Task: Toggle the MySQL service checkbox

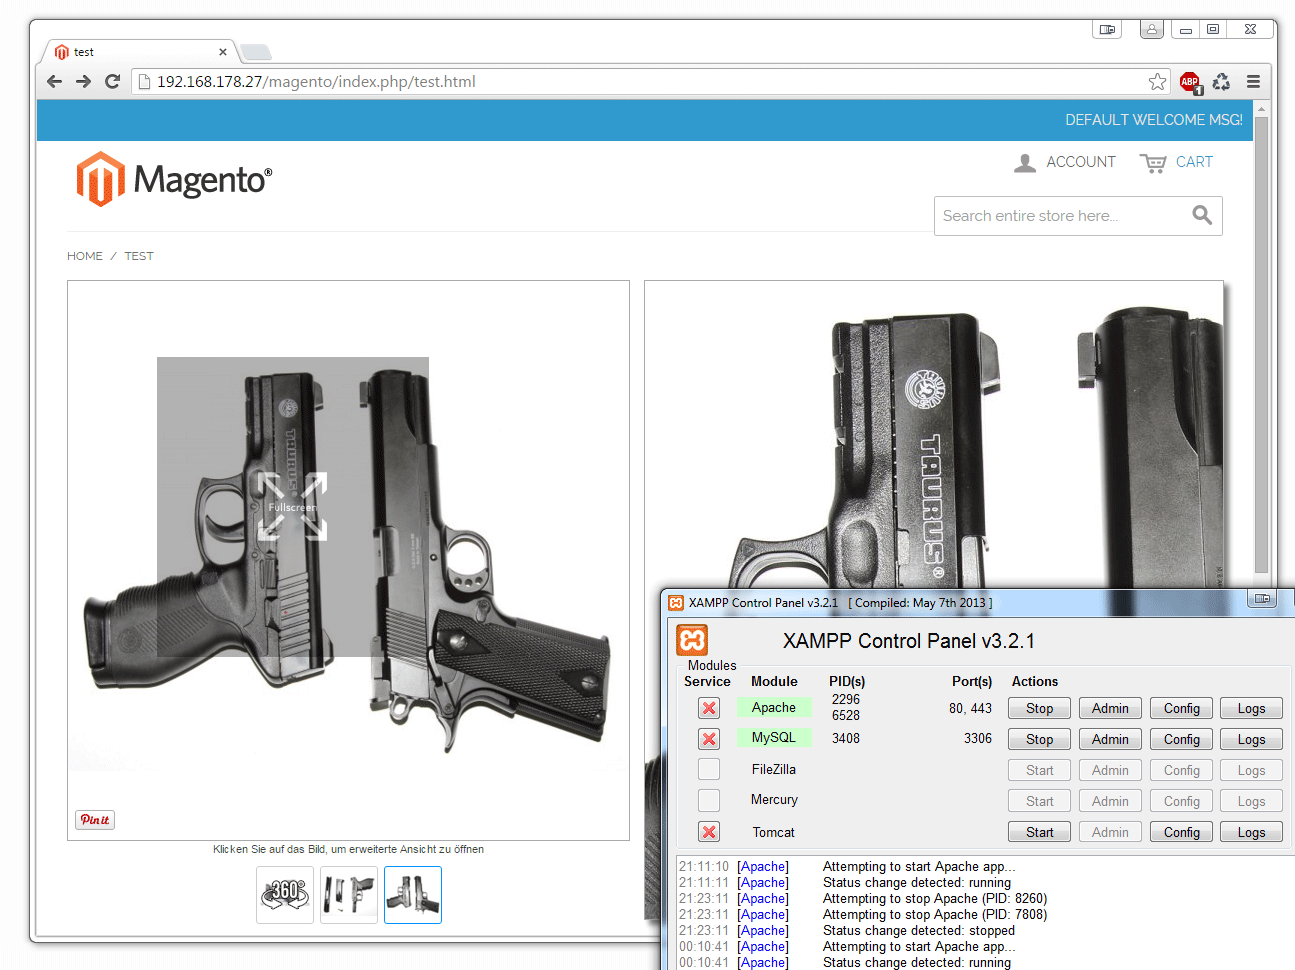Action: [709, 739]
